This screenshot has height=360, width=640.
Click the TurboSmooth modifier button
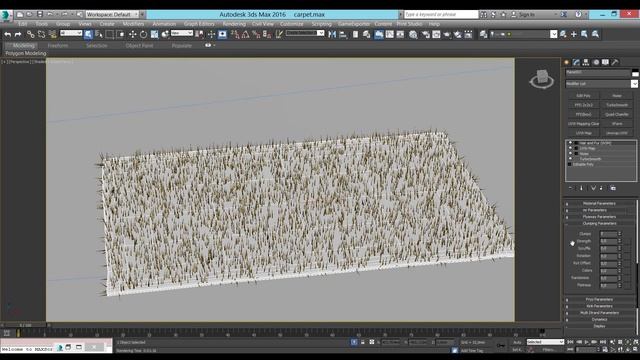click(x=617, y=105)
